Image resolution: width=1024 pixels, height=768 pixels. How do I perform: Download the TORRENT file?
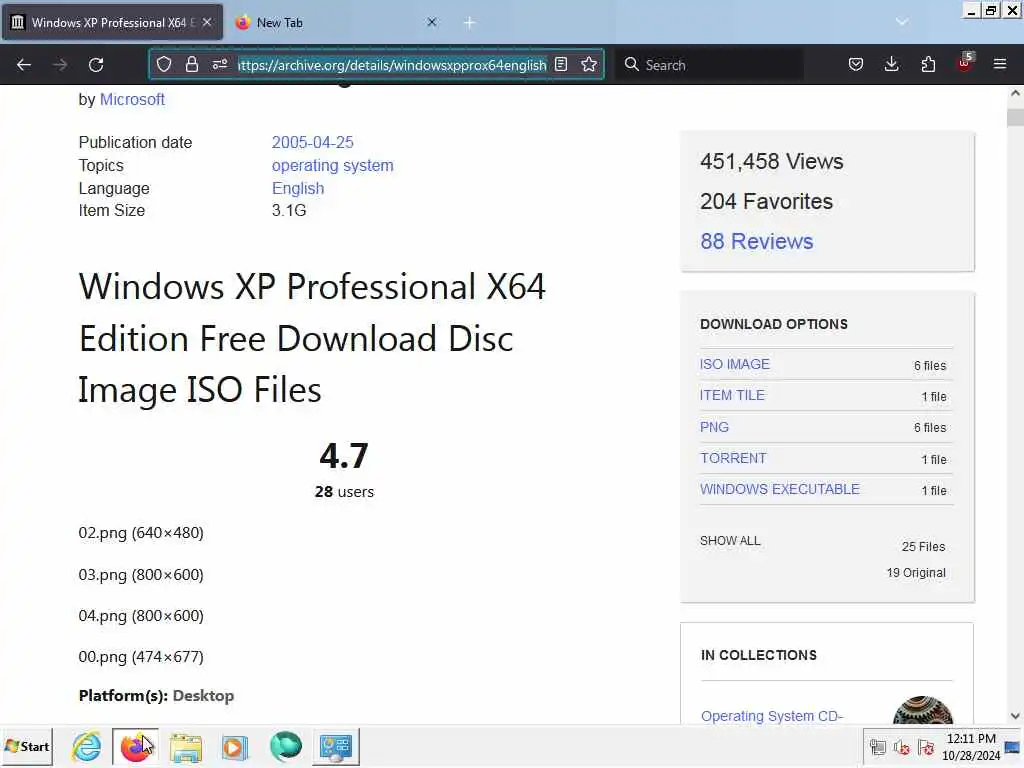733,458
